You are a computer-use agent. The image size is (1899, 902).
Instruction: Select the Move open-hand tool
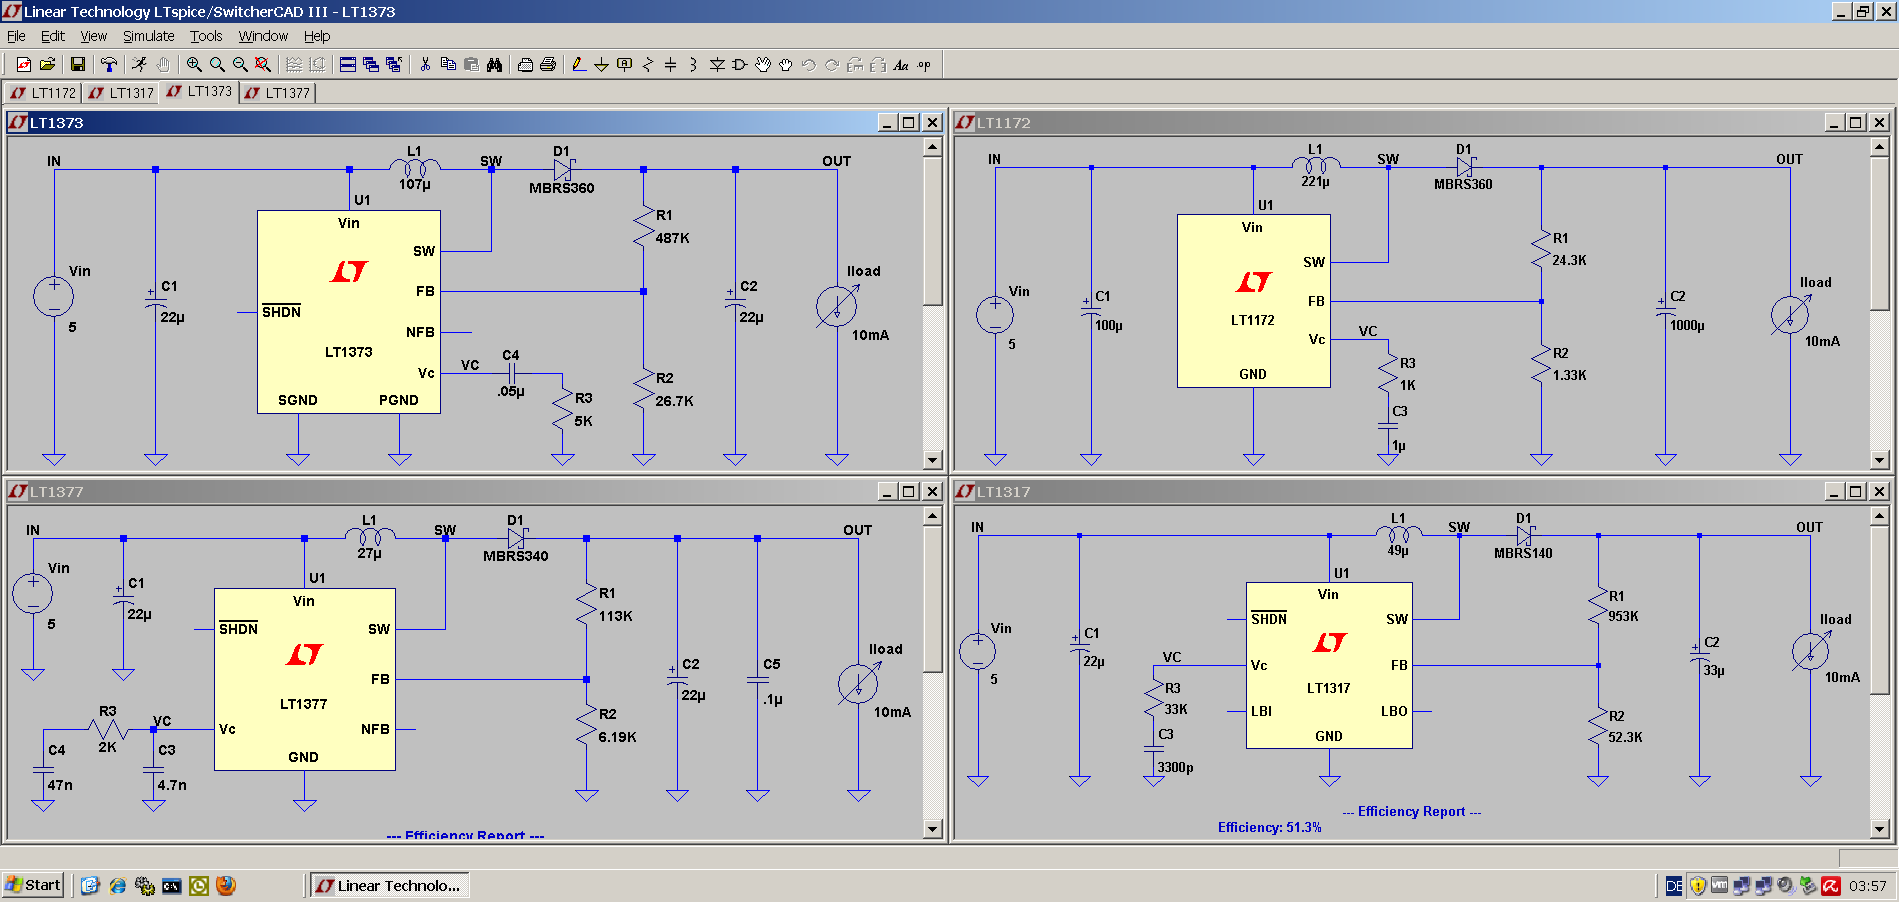763,64
